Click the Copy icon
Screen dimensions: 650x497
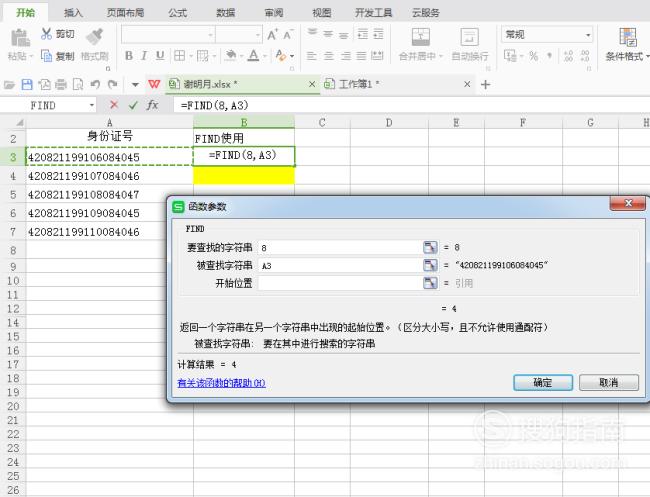click(x=46, y=56)
